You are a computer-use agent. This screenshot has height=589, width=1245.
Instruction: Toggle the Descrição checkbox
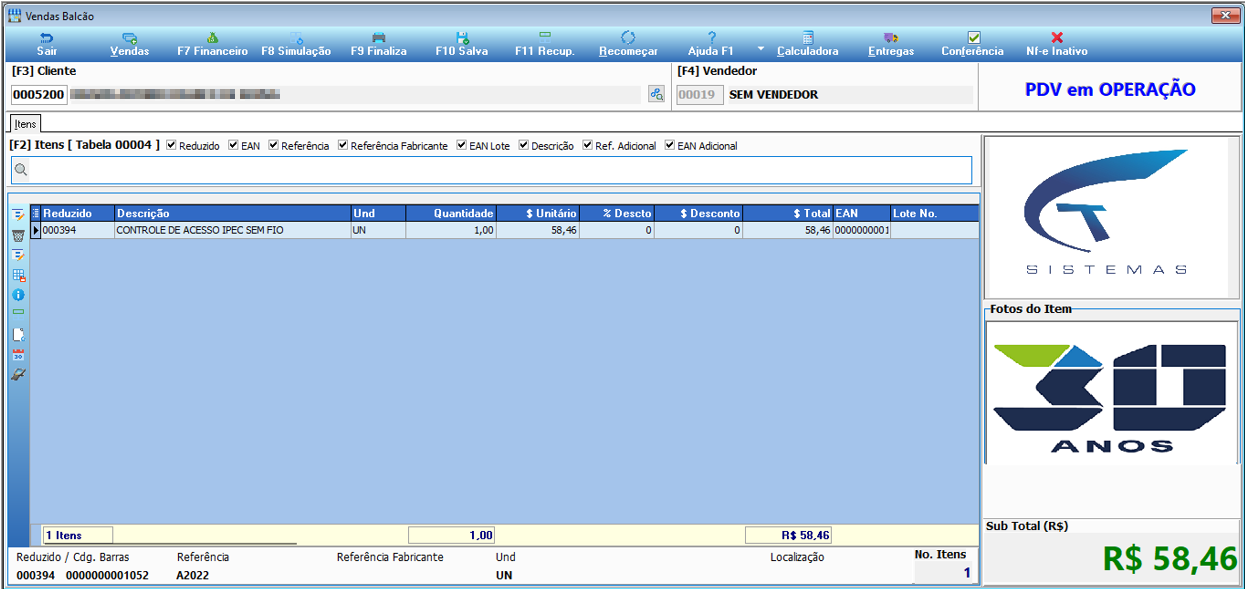524,146
